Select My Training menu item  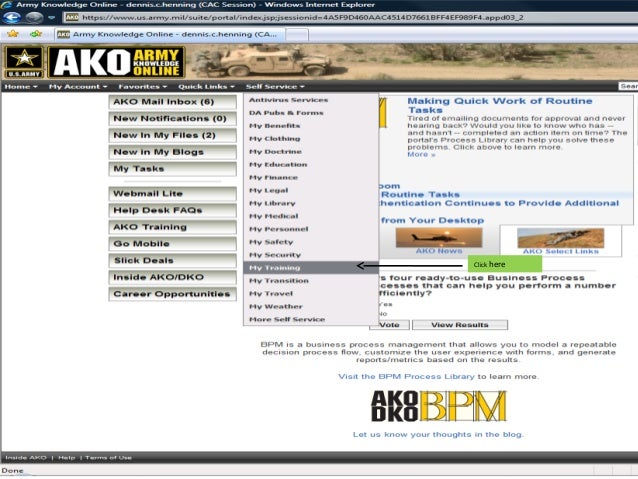point(311,268)
